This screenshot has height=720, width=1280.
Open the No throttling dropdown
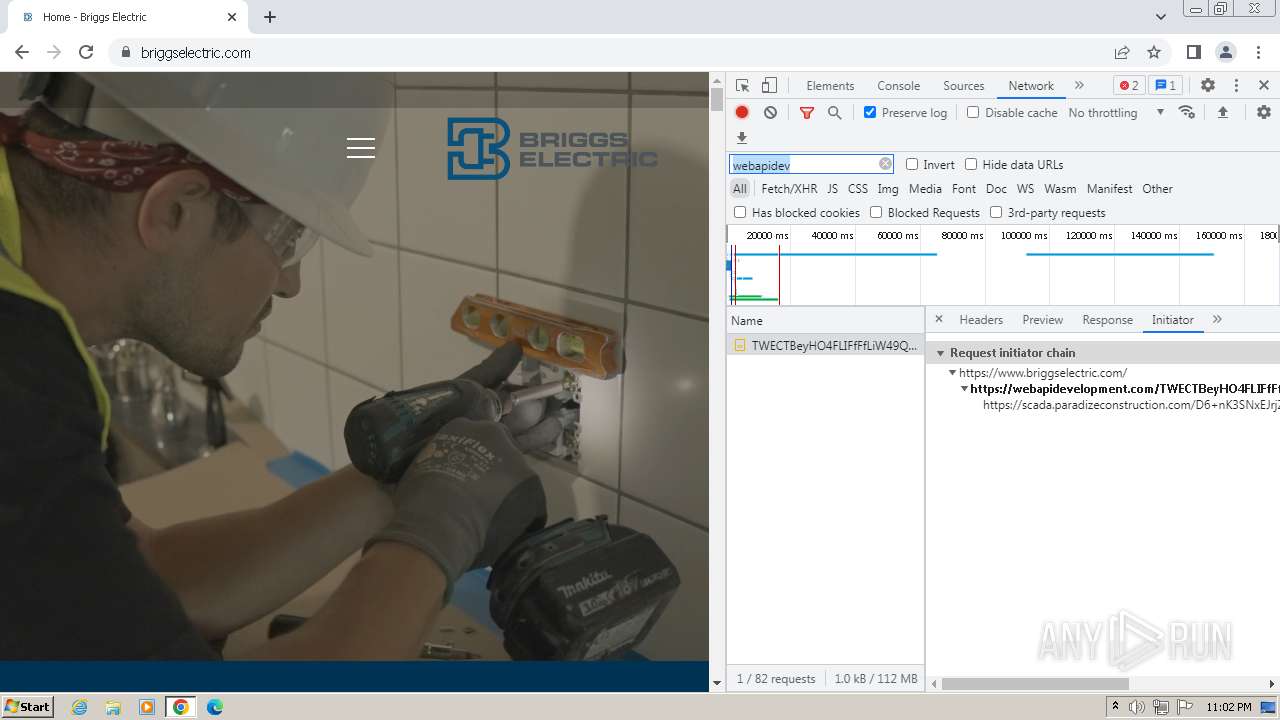[1116, 112]
